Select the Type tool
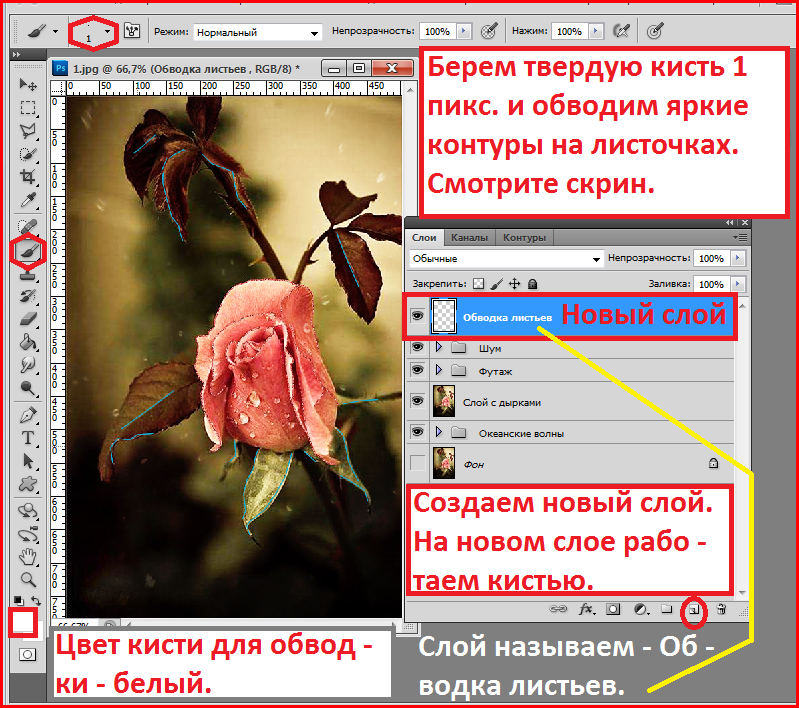This screenshot has width=799, height=708. click(28, 438)
